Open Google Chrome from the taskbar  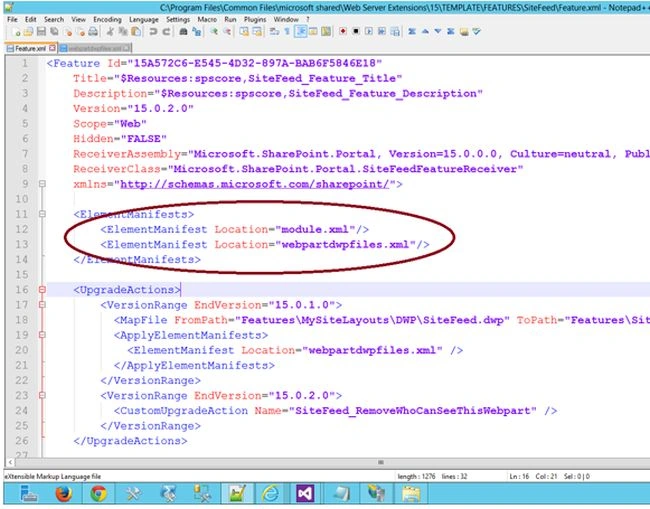(98, 494)
